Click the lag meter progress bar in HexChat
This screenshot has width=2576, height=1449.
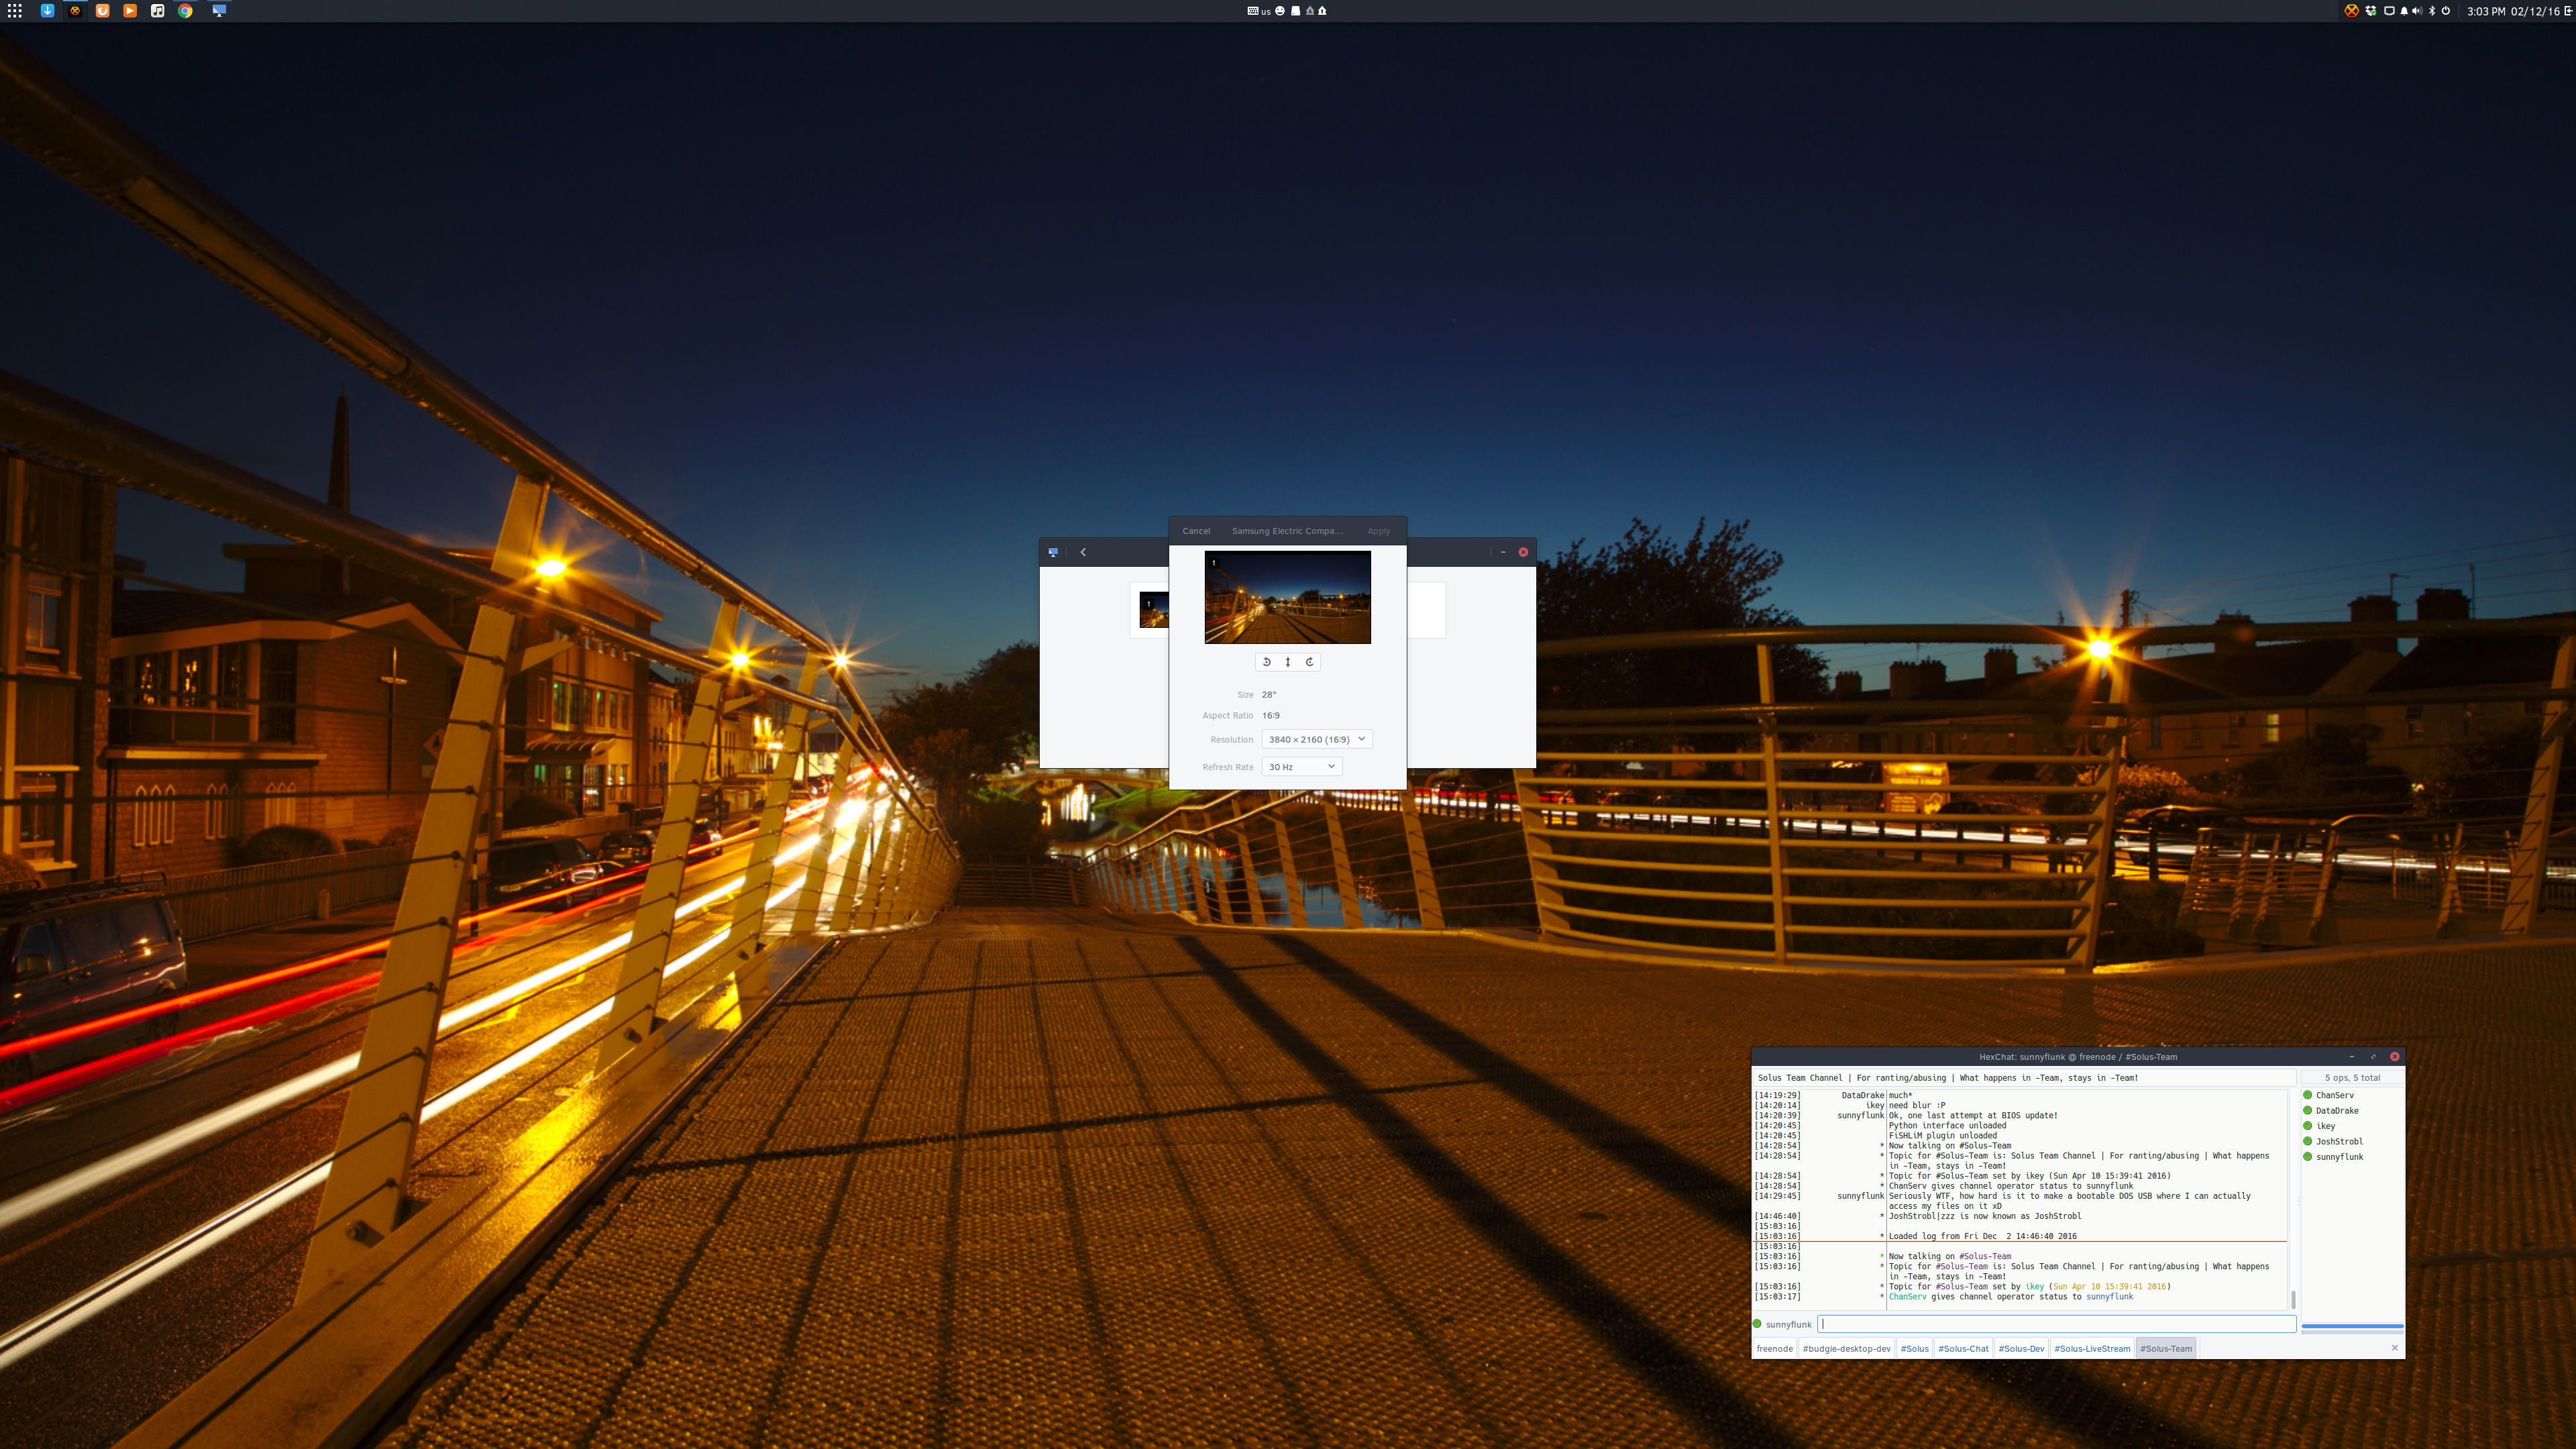pyautogui.click(x=2352, y=1327)
